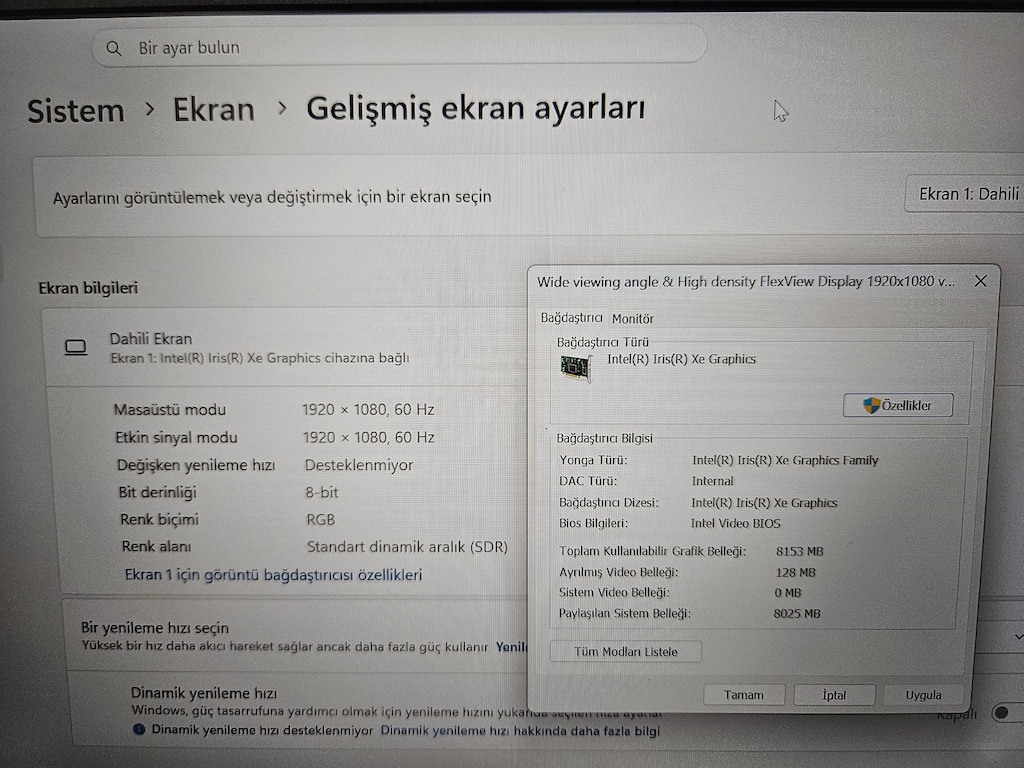
Task: Click the search magnifier icon
Action: pos(114,48)
